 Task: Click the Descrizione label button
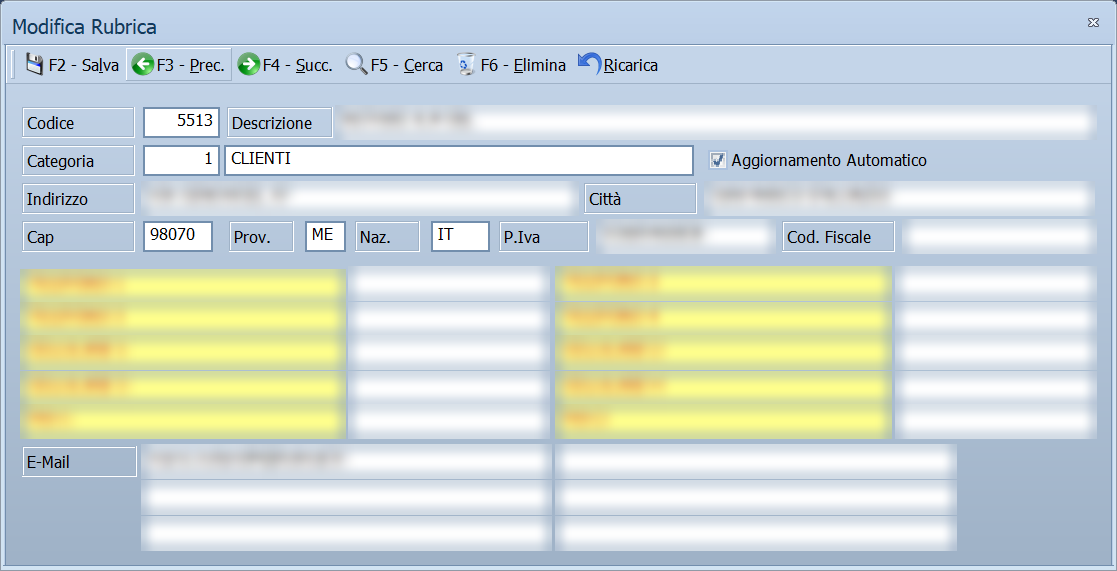(280, 122)
